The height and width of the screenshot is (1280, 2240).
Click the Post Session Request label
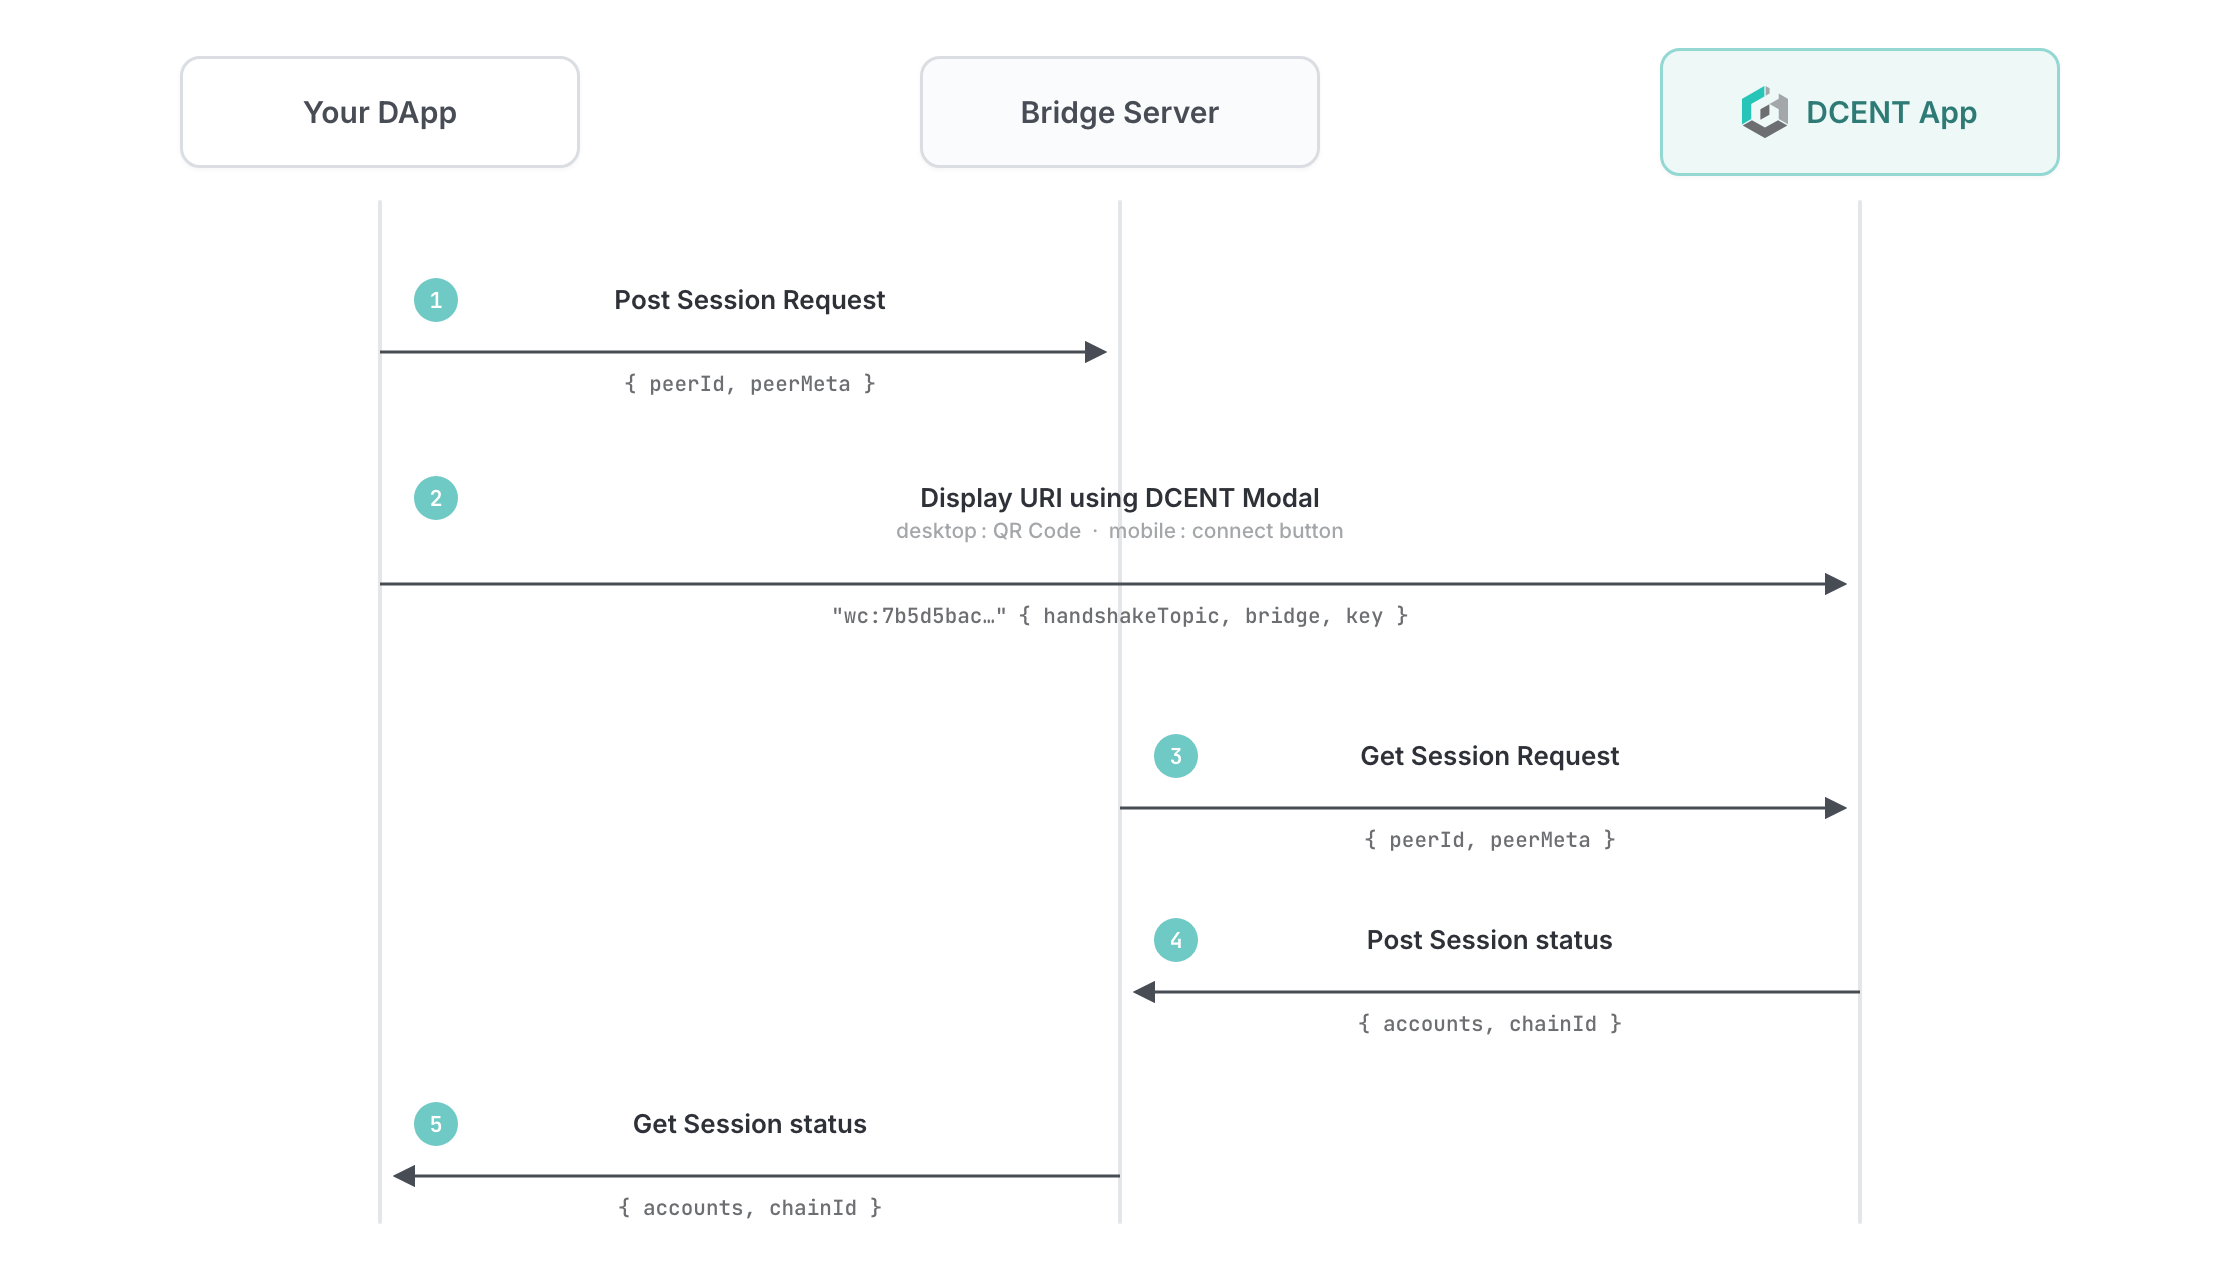[750, 300]
